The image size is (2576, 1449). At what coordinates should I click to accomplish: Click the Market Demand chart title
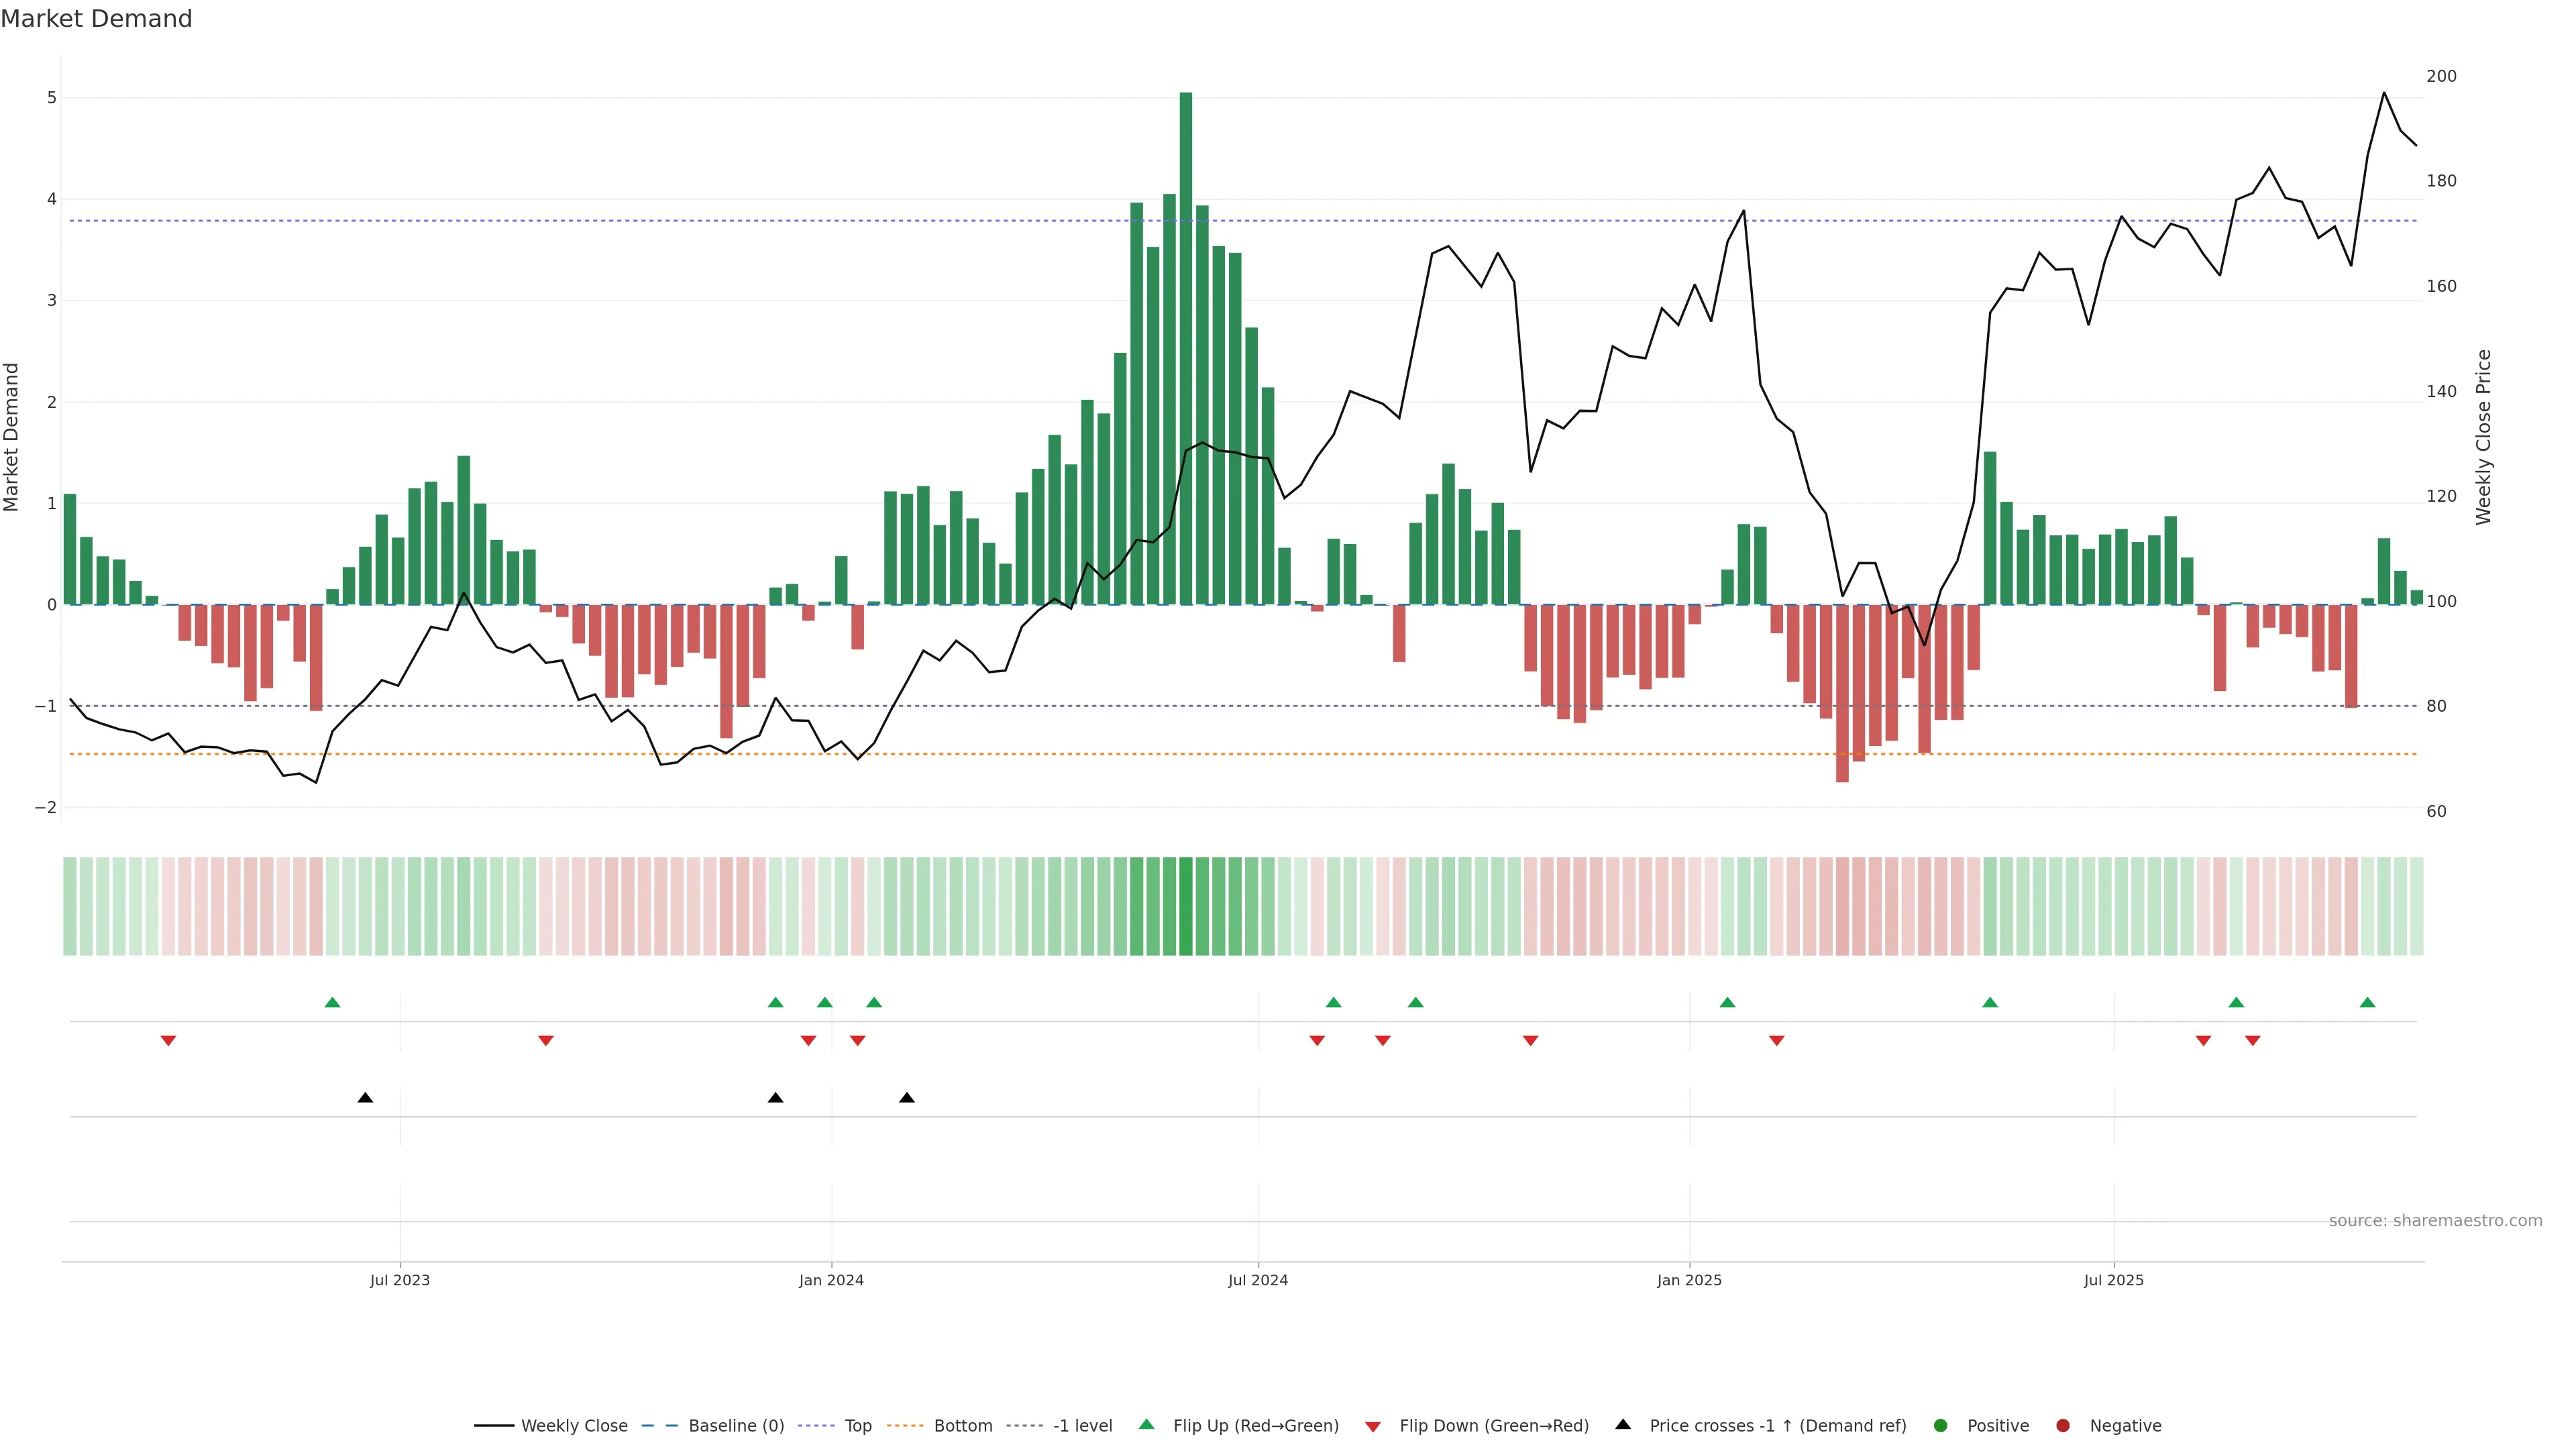96,19
